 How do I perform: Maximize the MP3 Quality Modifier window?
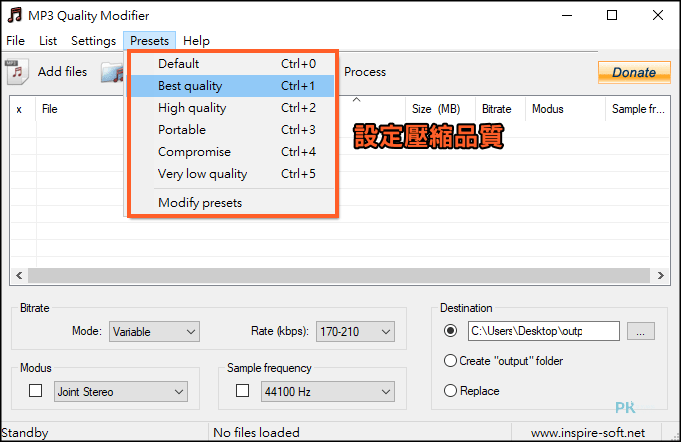(612, 16)
